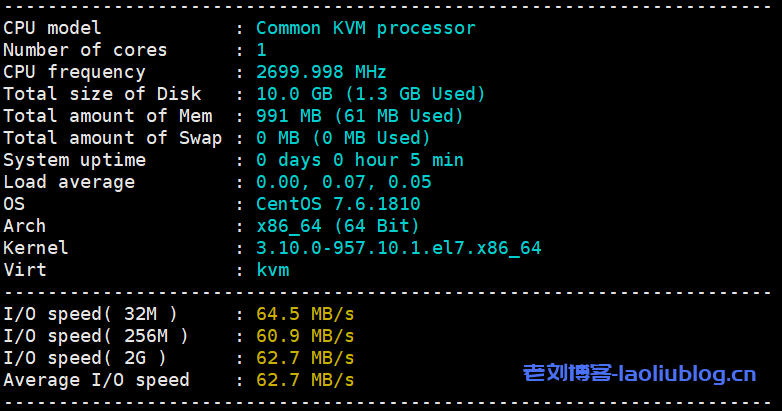The width and height of the screenshot is (782, 411).
Task: Click the OS value CentOS 7.6.1810
Action: (338, 204)
